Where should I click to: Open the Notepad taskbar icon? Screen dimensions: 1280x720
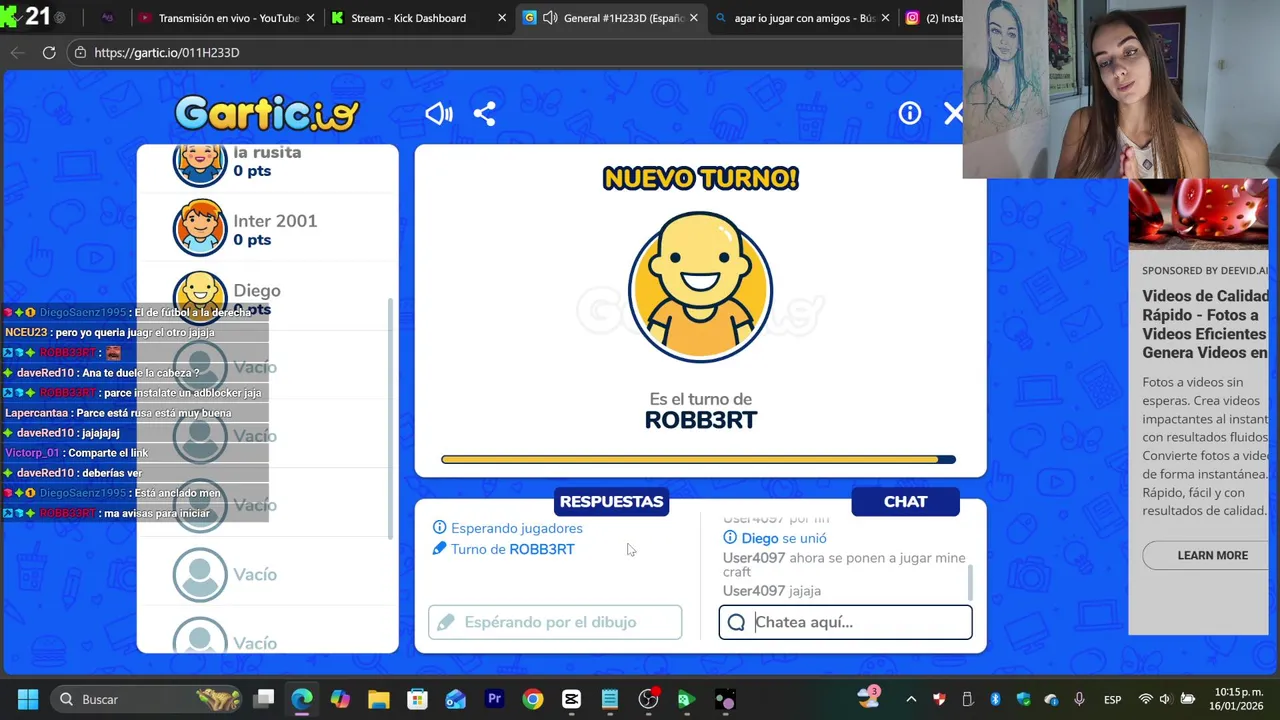(610, 699)
